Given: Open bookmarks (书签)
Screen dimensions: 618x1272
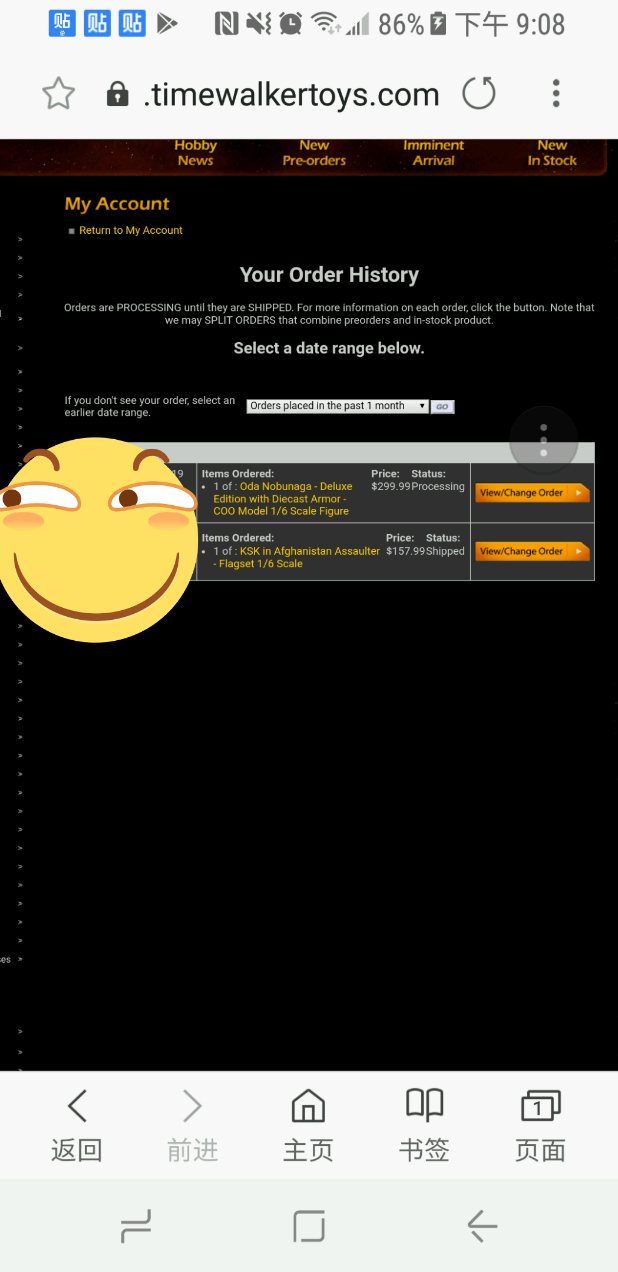Looking at the screenshot, I should pos(424,1126).
